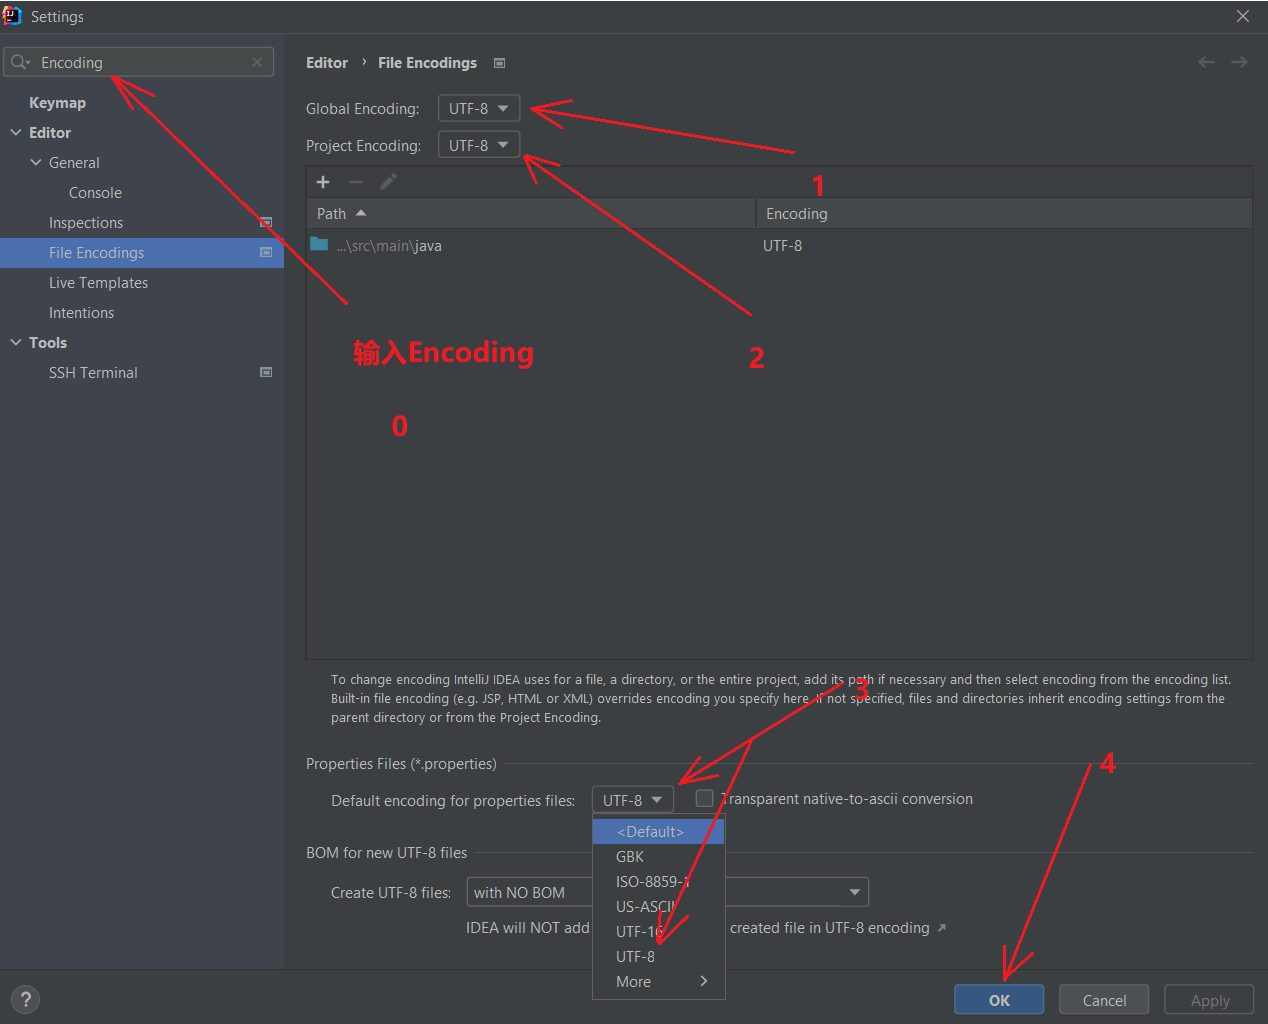Collapse the Editor tree node
Screen dimensions: 1268x1024
tap(16, 132)
